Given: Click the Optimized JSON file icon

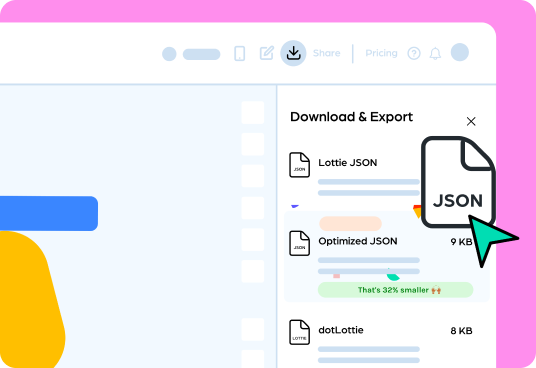Looking at the screenshot, I should [299, 243].
